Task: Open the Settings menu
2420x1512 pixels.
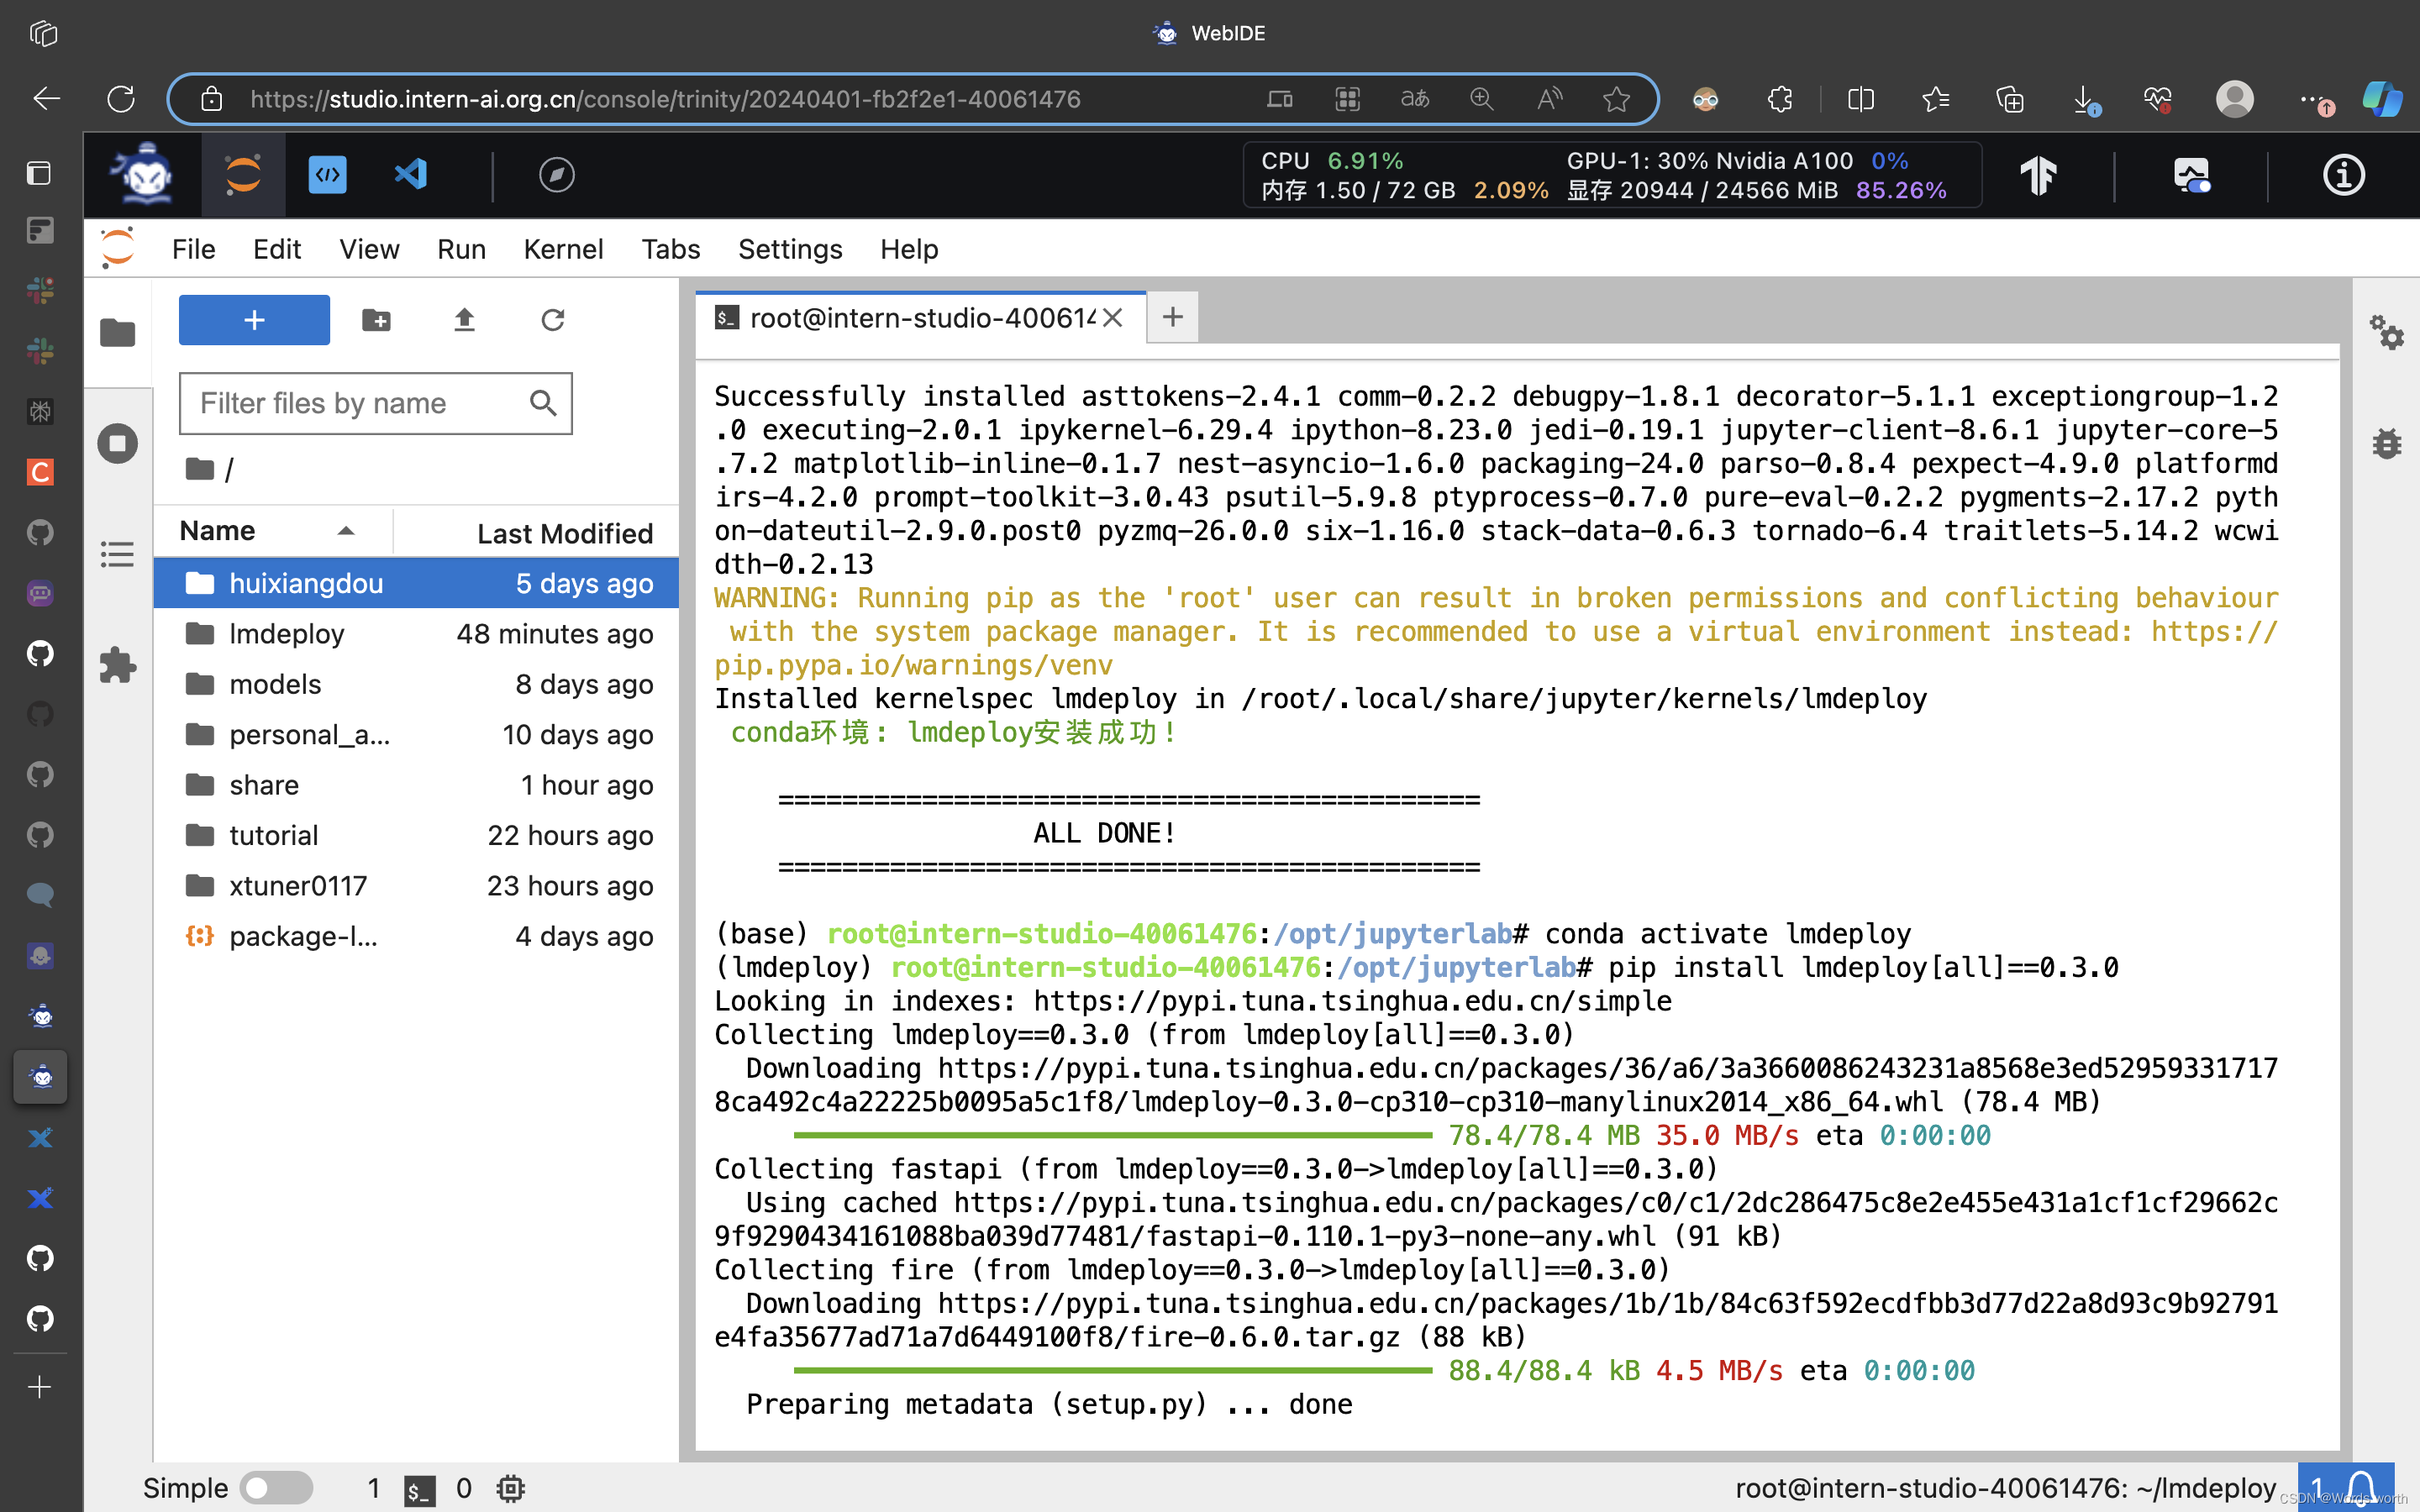Action: point(790,249)
